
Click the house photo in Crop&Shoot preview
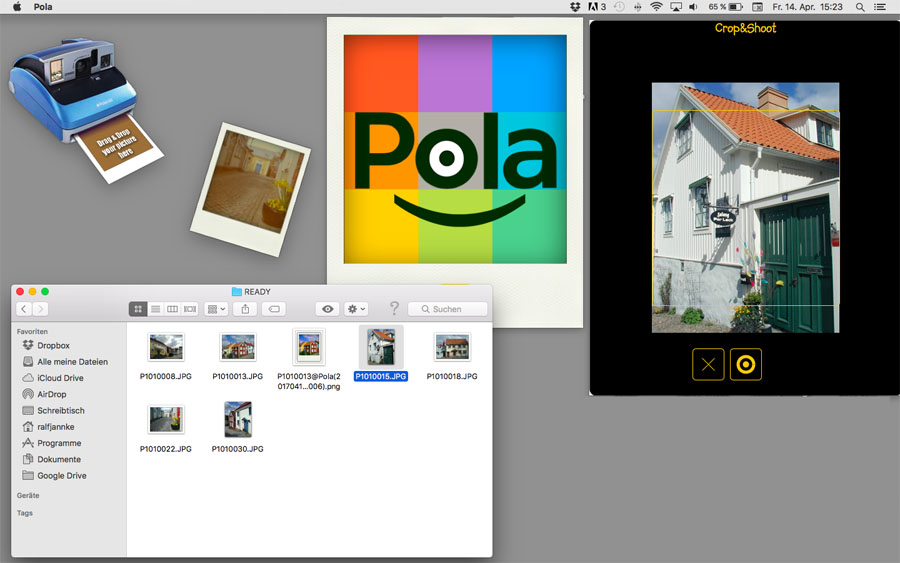(745, 208)
